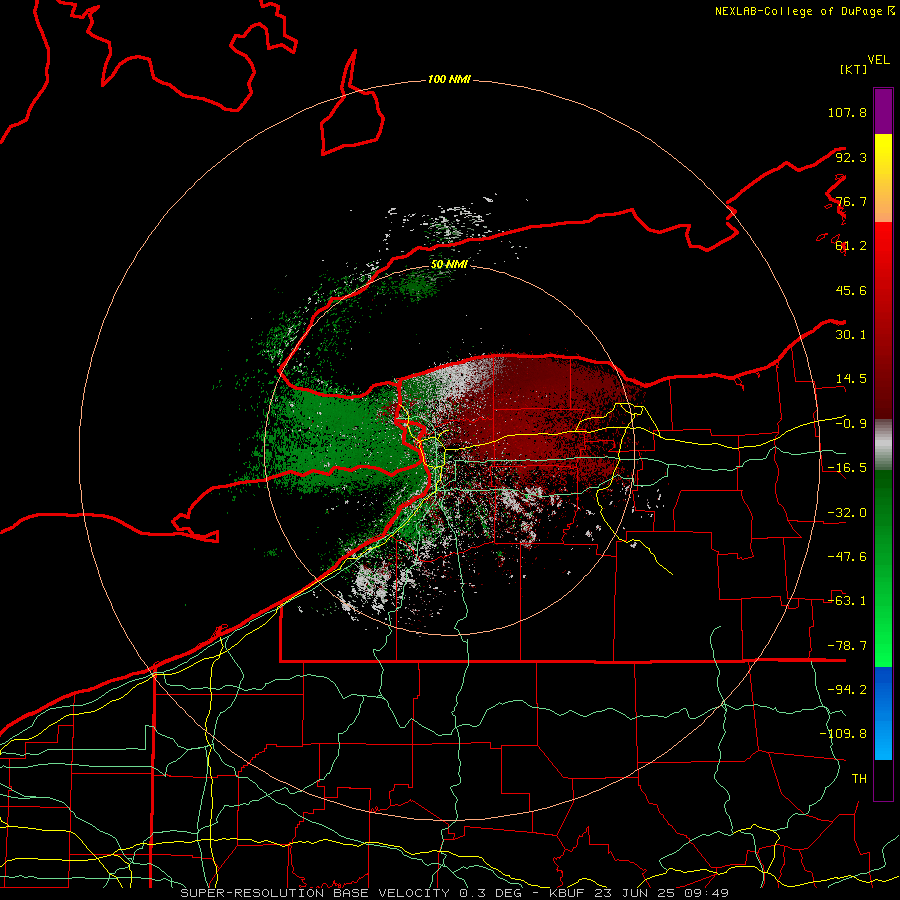
Task: Click the [KT] units label
Action: click(x=853, y=69)
